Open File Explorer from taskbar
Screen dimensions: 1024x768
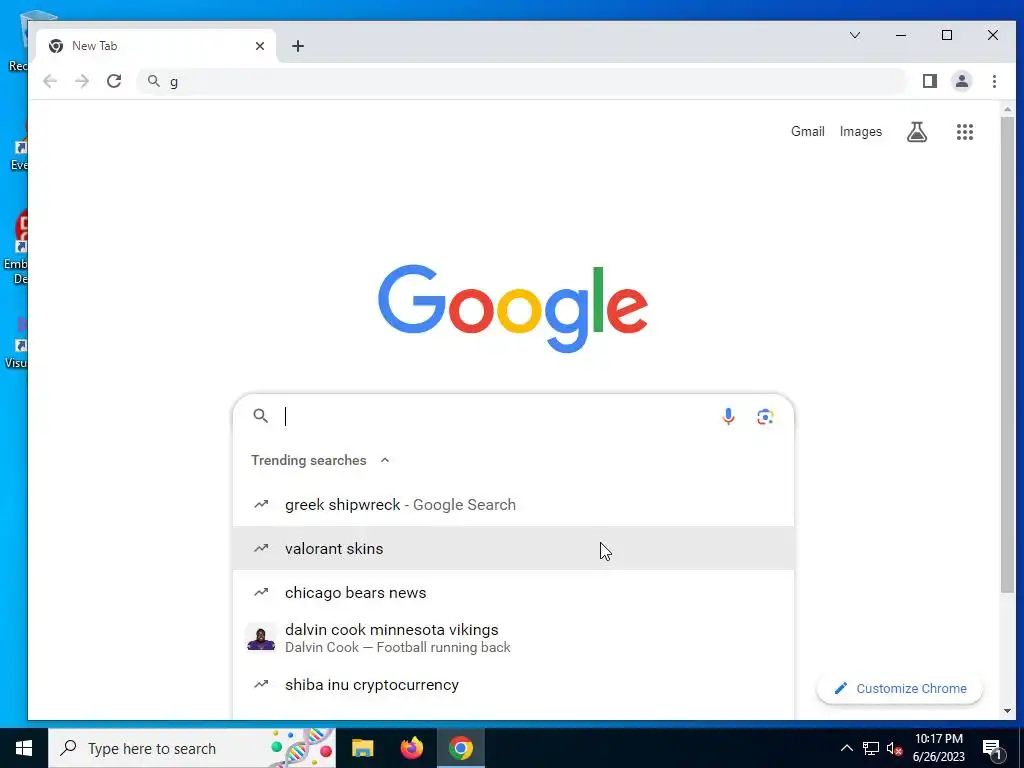(x=362, y=748)
